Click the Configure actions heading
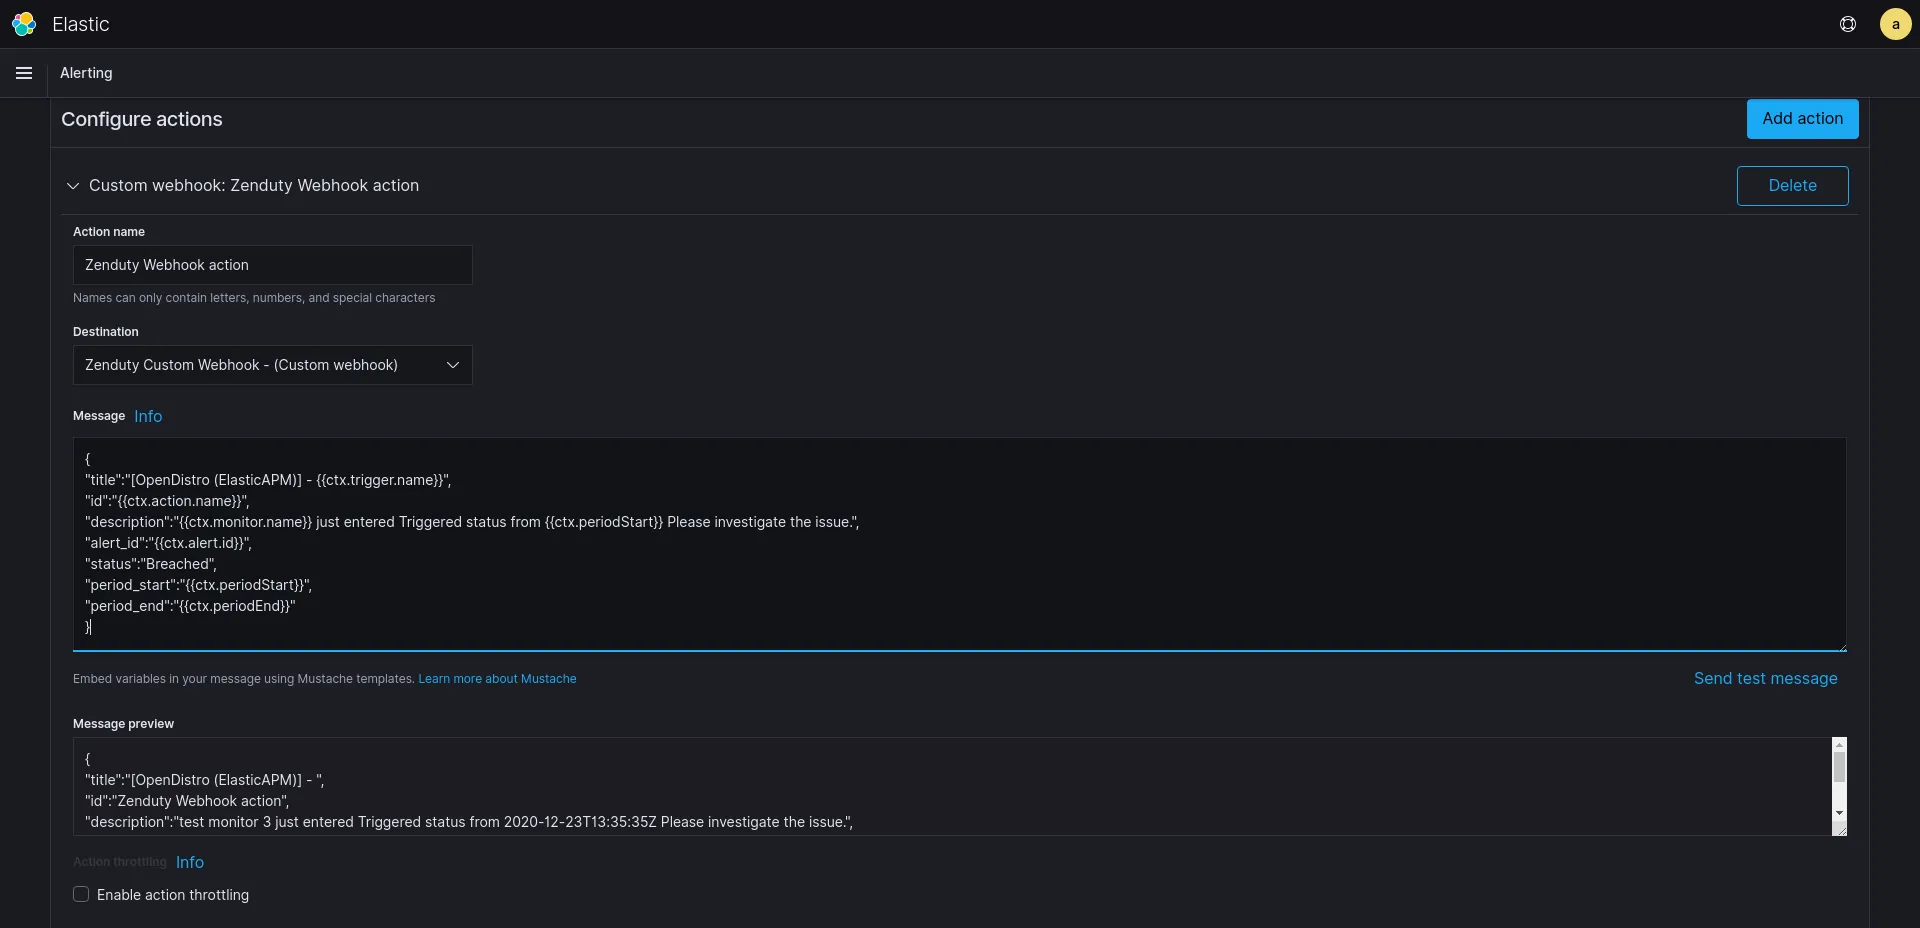 click(142, 119)
